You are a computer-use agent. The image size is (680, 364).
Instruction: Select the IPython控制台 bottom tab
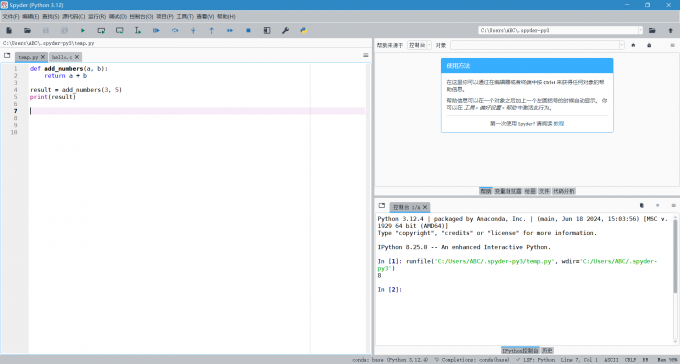[520, 350]
